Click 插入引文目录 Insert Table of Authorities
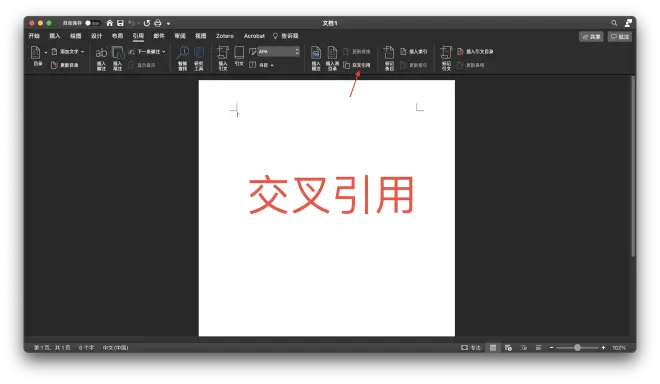 (x=475, y=51)
